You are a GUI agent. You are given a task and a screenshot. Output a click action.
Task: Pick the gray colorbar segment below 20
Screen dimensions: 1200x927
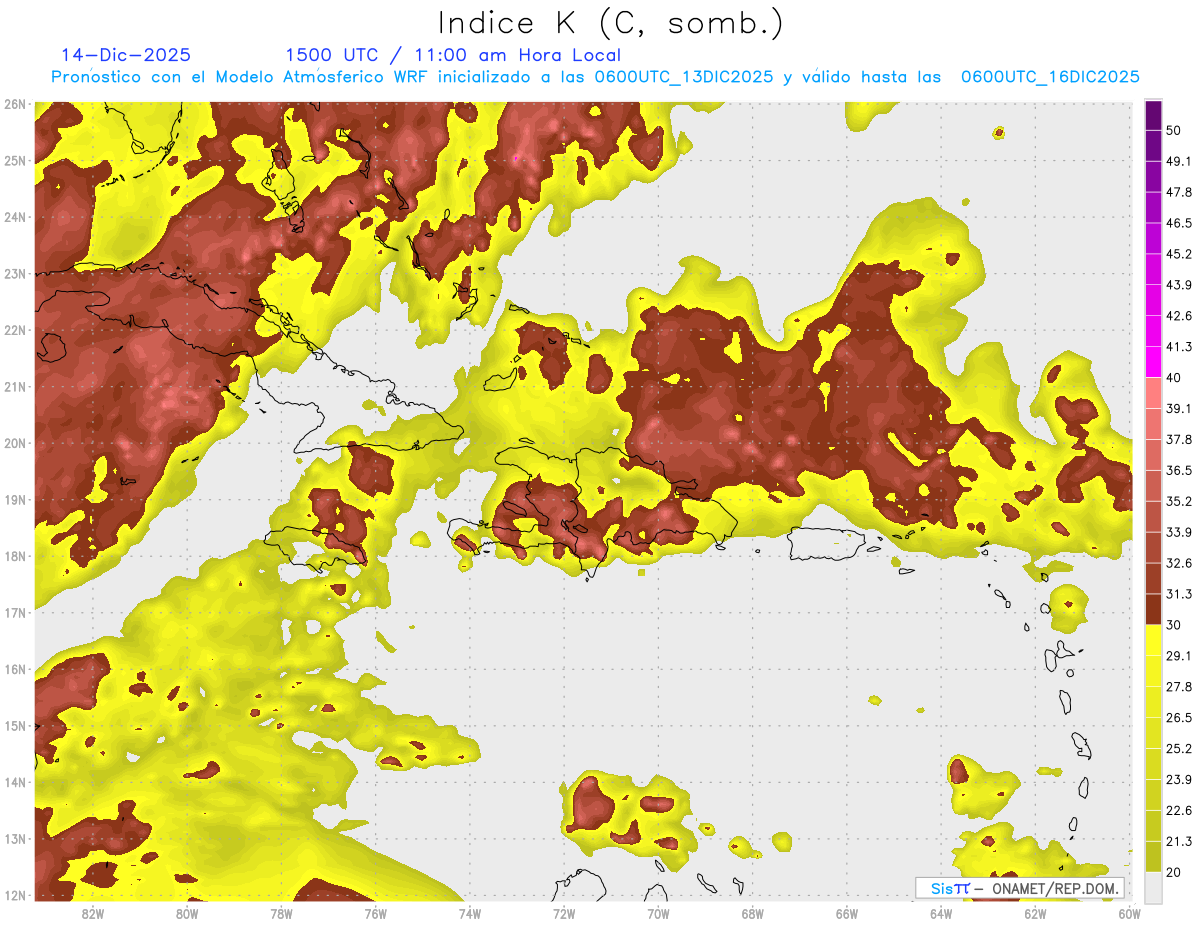pyautogui.click(x=1153, y=887)
